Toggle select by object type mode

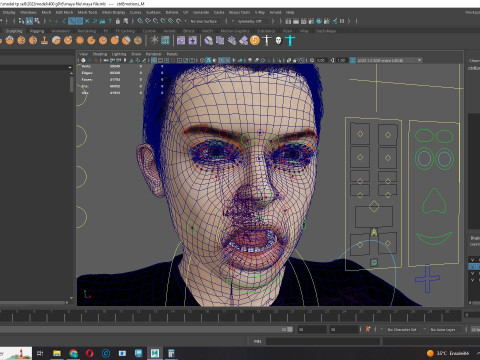(x=29, y=21)
